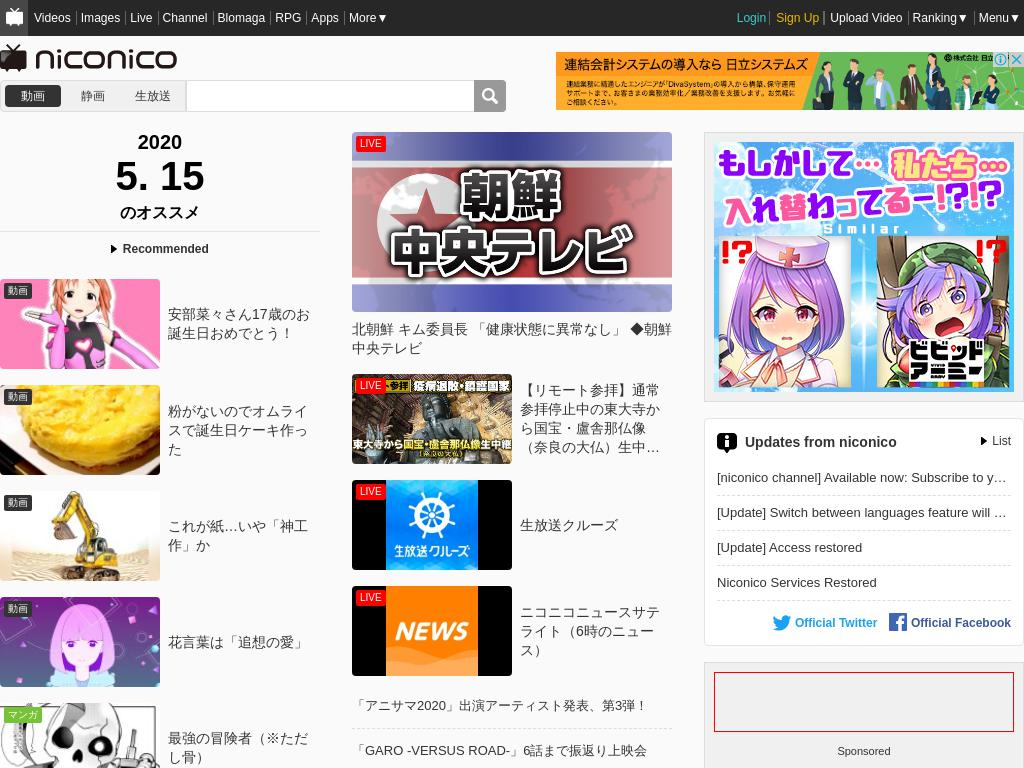Open Blomaga in the top navigation
Image resolution: width=1024 pixels, height=768 pixels.
coord(241,18)
